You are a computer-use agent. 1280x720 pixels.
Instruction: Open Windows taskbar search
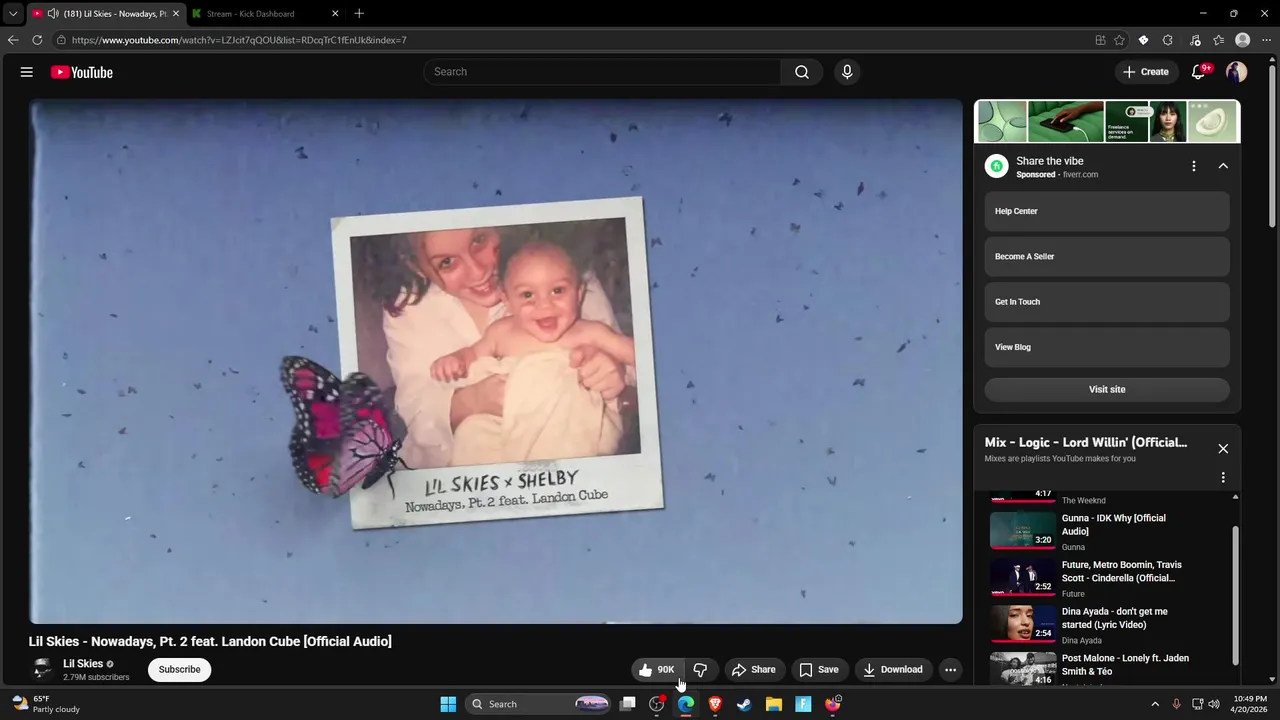(538, 704)
